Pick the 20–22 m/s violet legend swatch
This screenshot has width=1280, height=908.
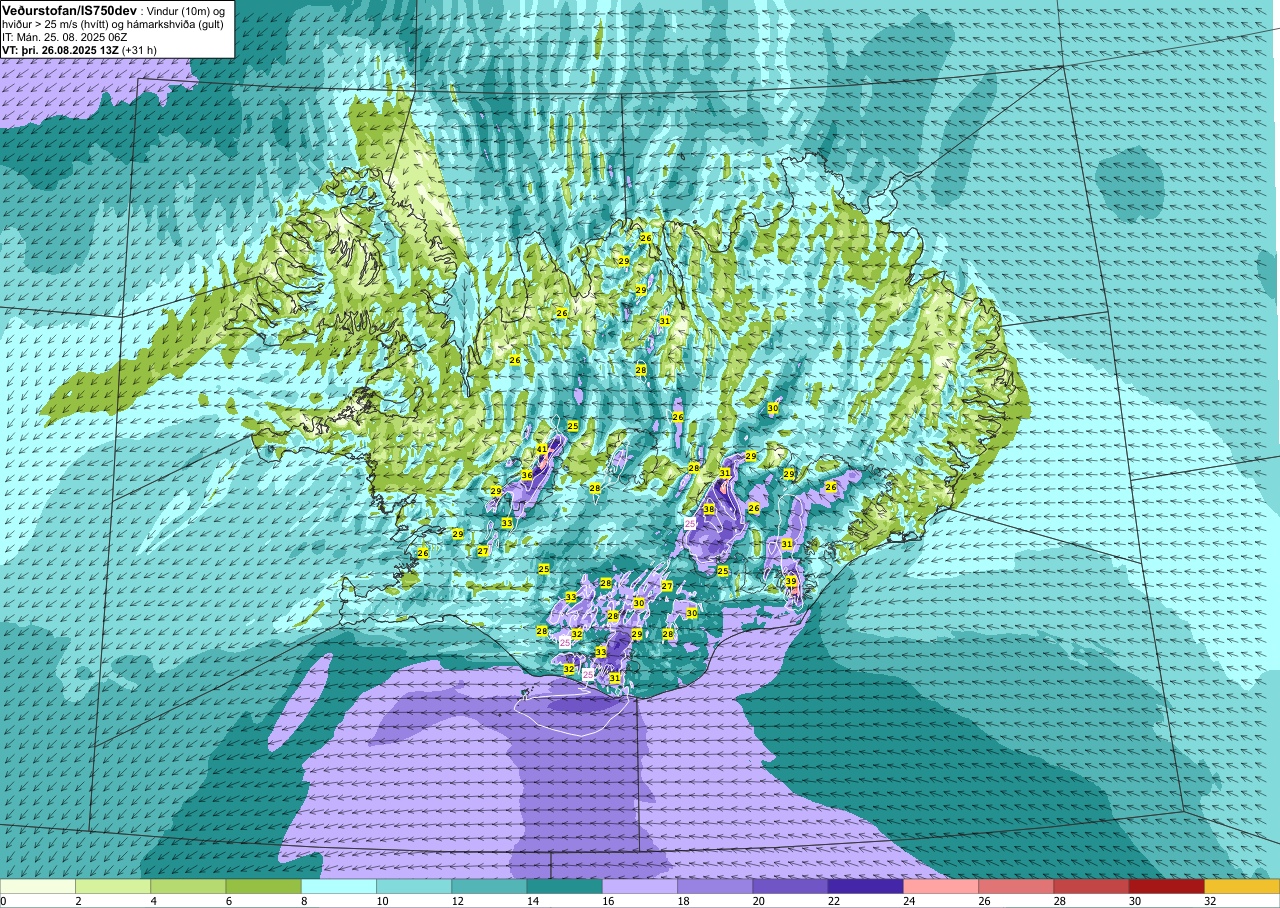pyautogui.click(x=790, y=886)
